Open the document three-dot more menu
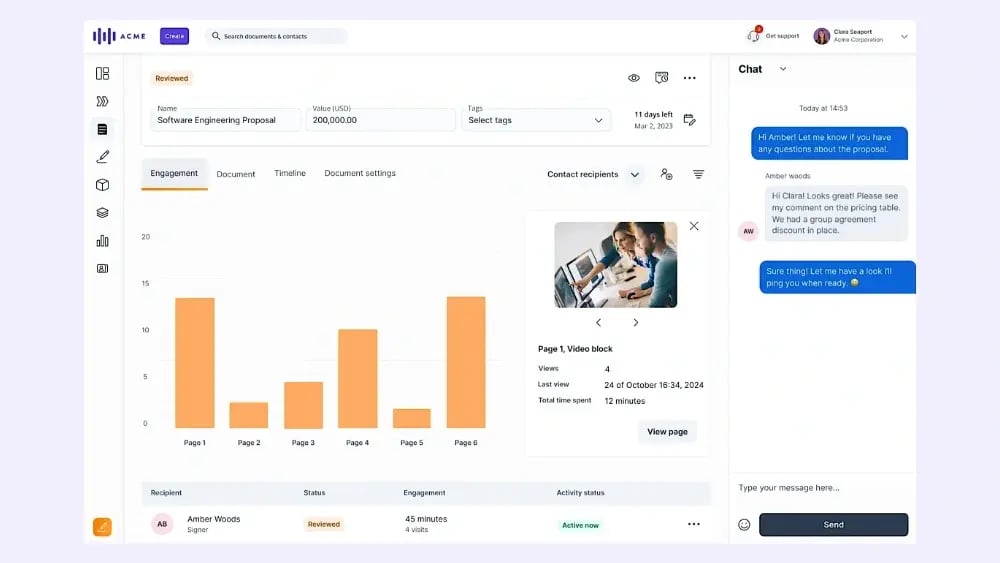This screenshot has height=563, width=1000. click(x=689, y=78)
